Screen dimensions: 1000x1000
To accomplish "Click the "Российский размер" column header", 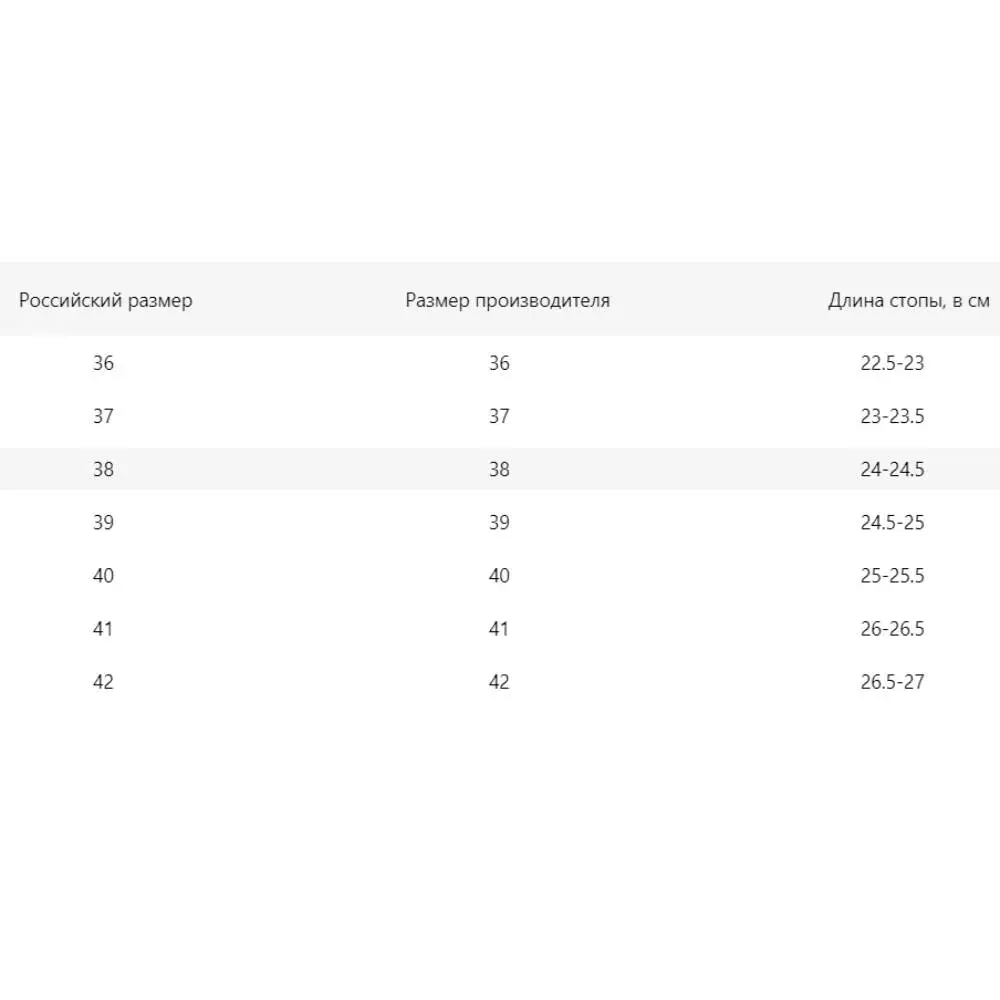I will (x=106, y=300).
